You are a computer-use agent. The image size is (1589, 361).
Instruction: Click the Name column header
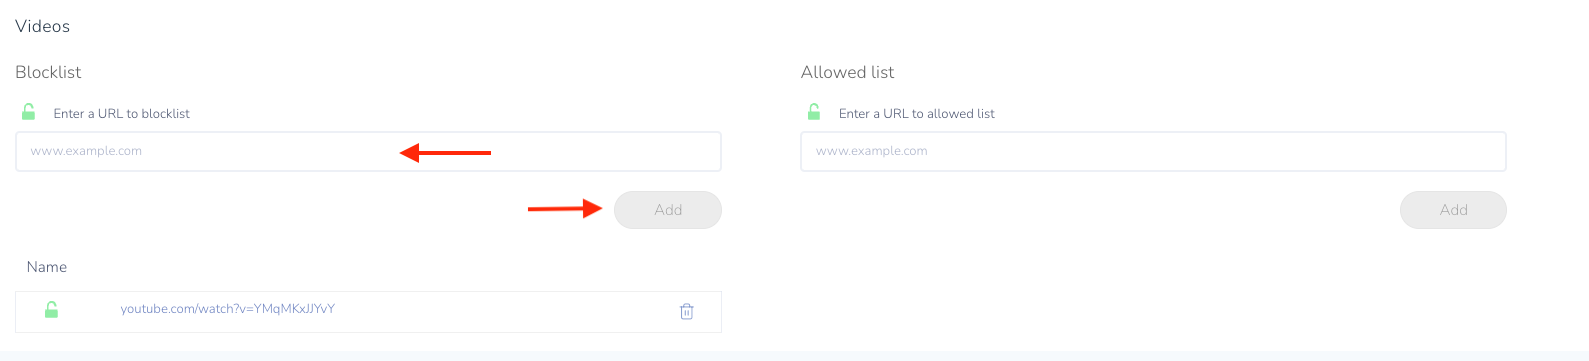tap(47, 267)
